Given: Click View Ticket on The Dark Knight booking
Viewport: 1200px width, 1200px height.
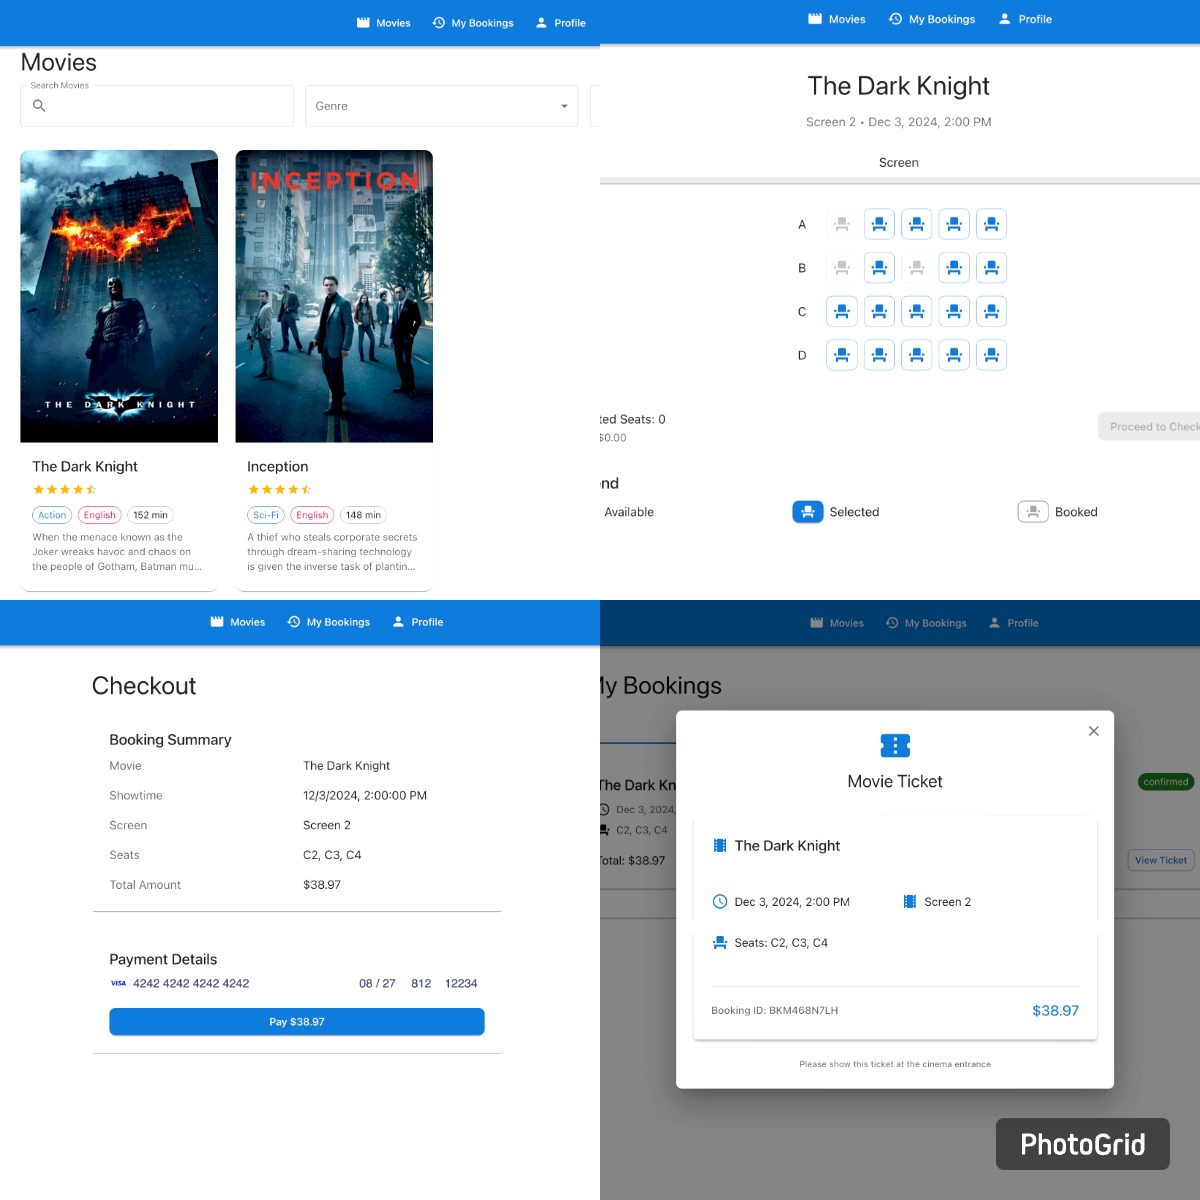Looking at the screenshot, I should (1159, 860).
